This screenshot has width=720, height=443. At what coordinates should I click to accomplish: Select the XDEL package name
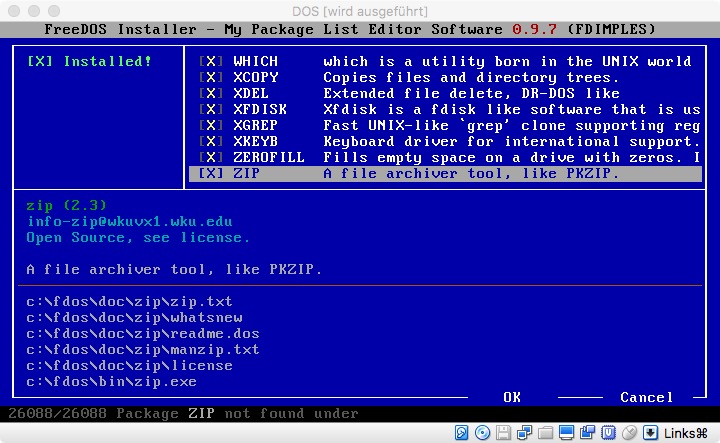pos(251,94)
